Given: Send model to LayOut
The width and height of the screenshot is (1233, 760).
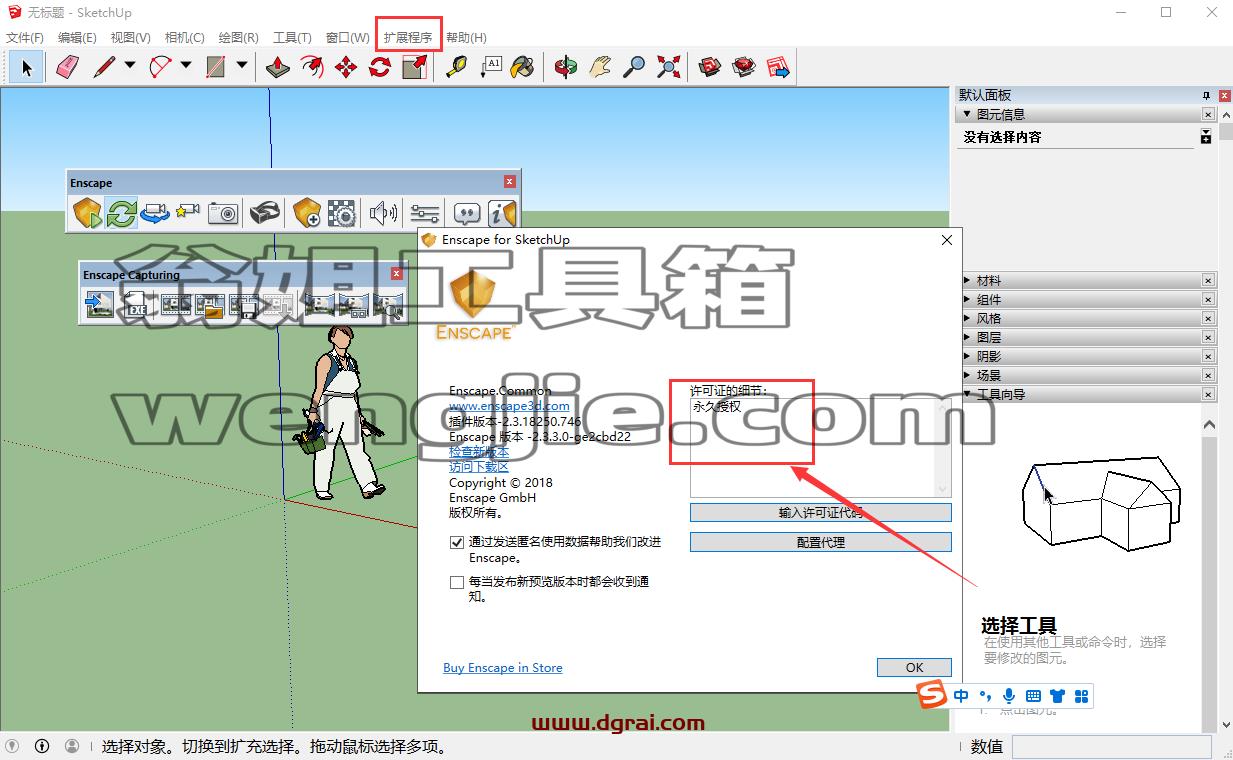Looking at the screenshot, I should coord(778,68).
